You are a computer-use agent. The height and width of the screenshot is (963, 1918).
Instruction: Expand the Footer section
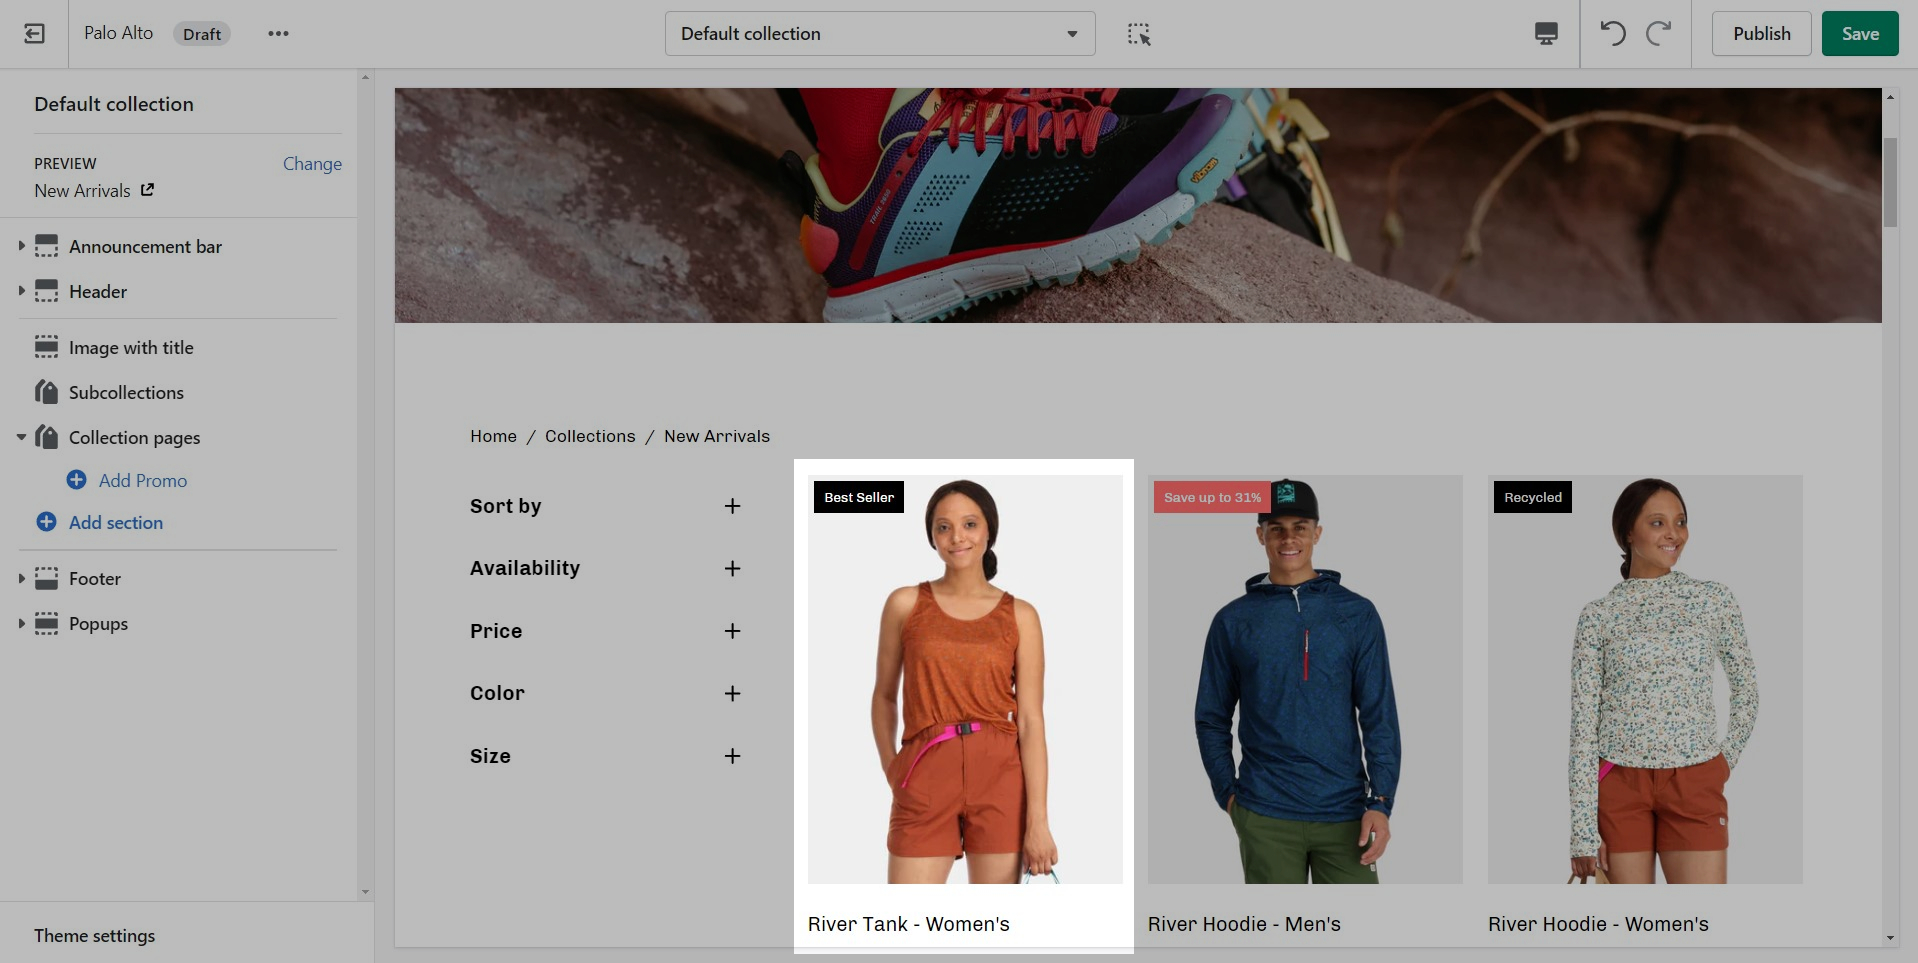click(21, 578)
